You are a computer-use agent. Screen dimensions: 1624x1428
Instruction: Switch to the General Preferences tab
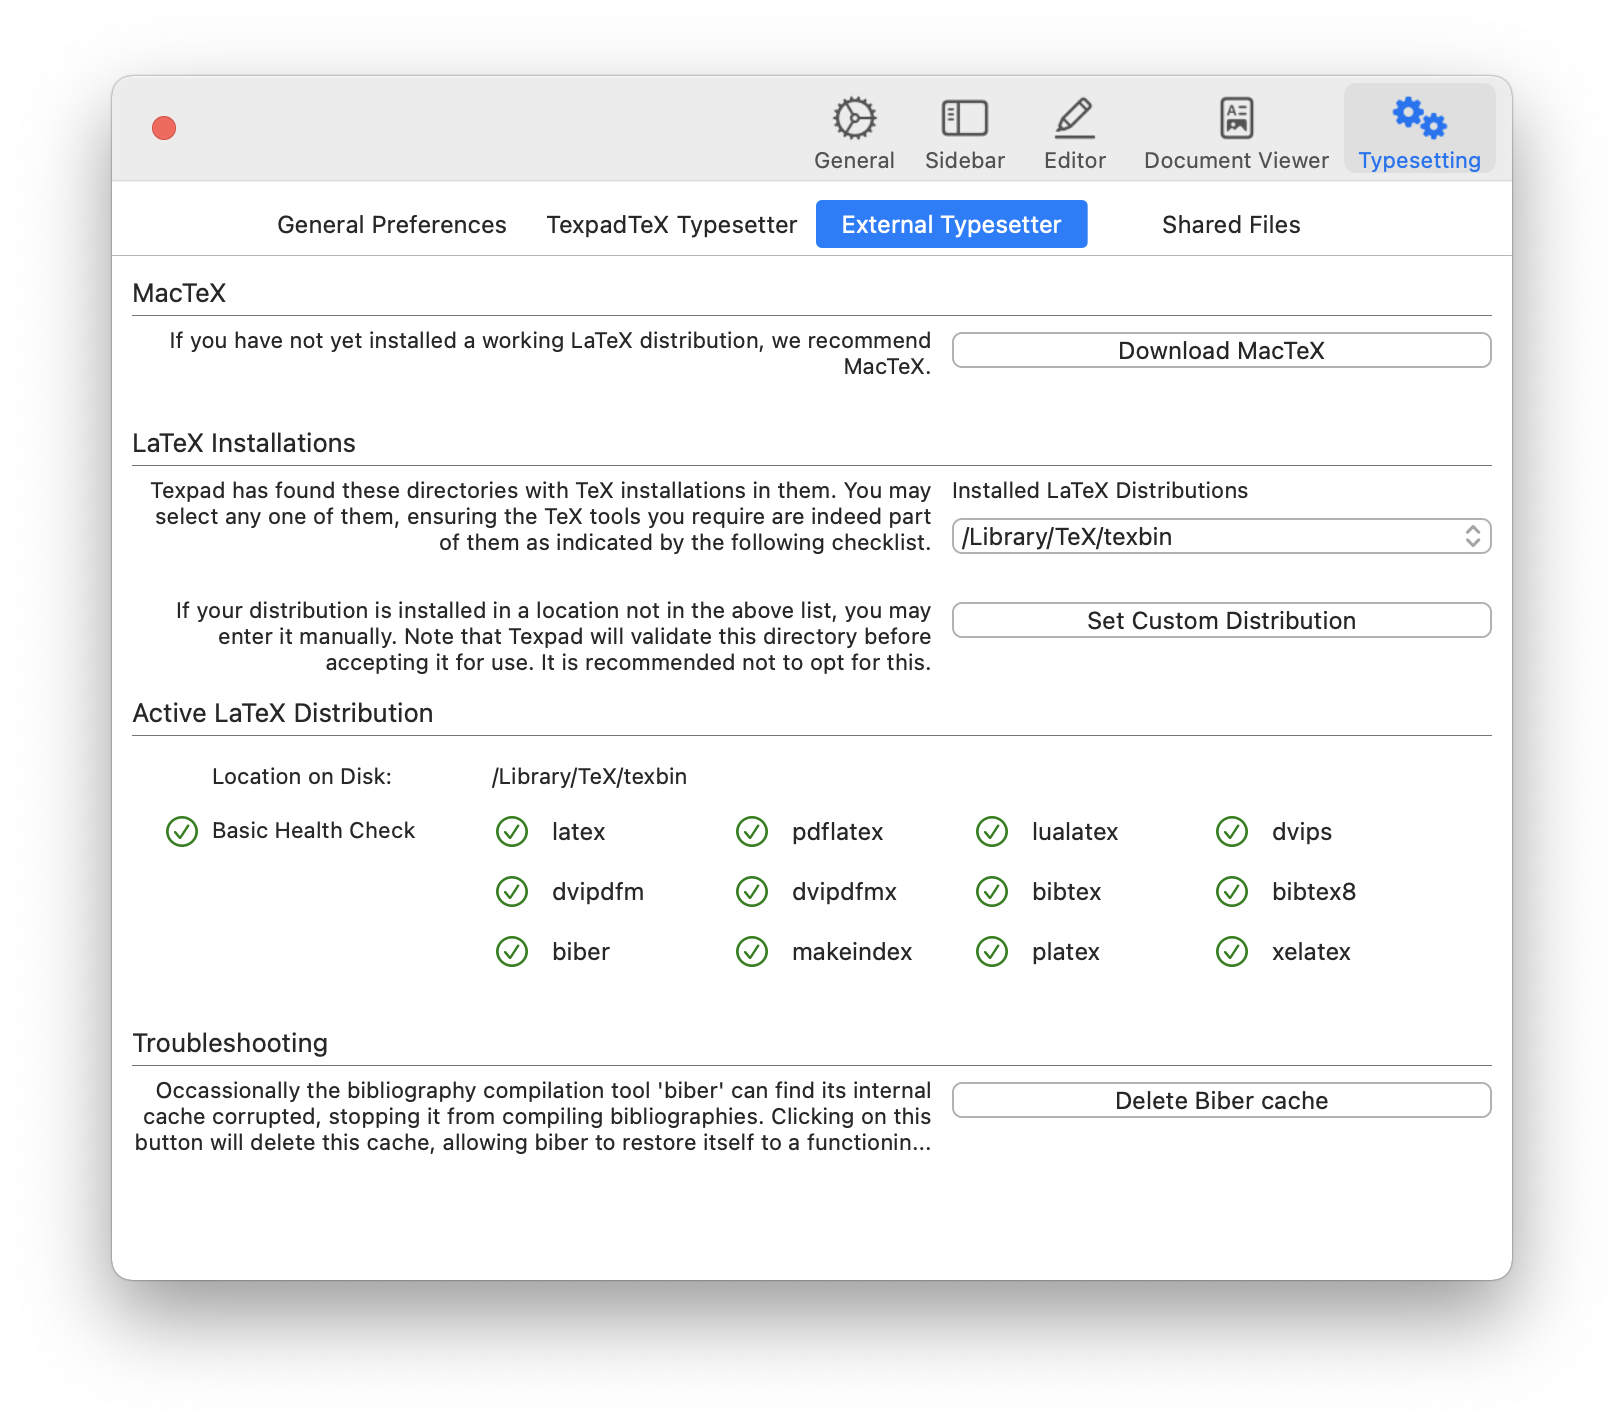coord(392,224)
